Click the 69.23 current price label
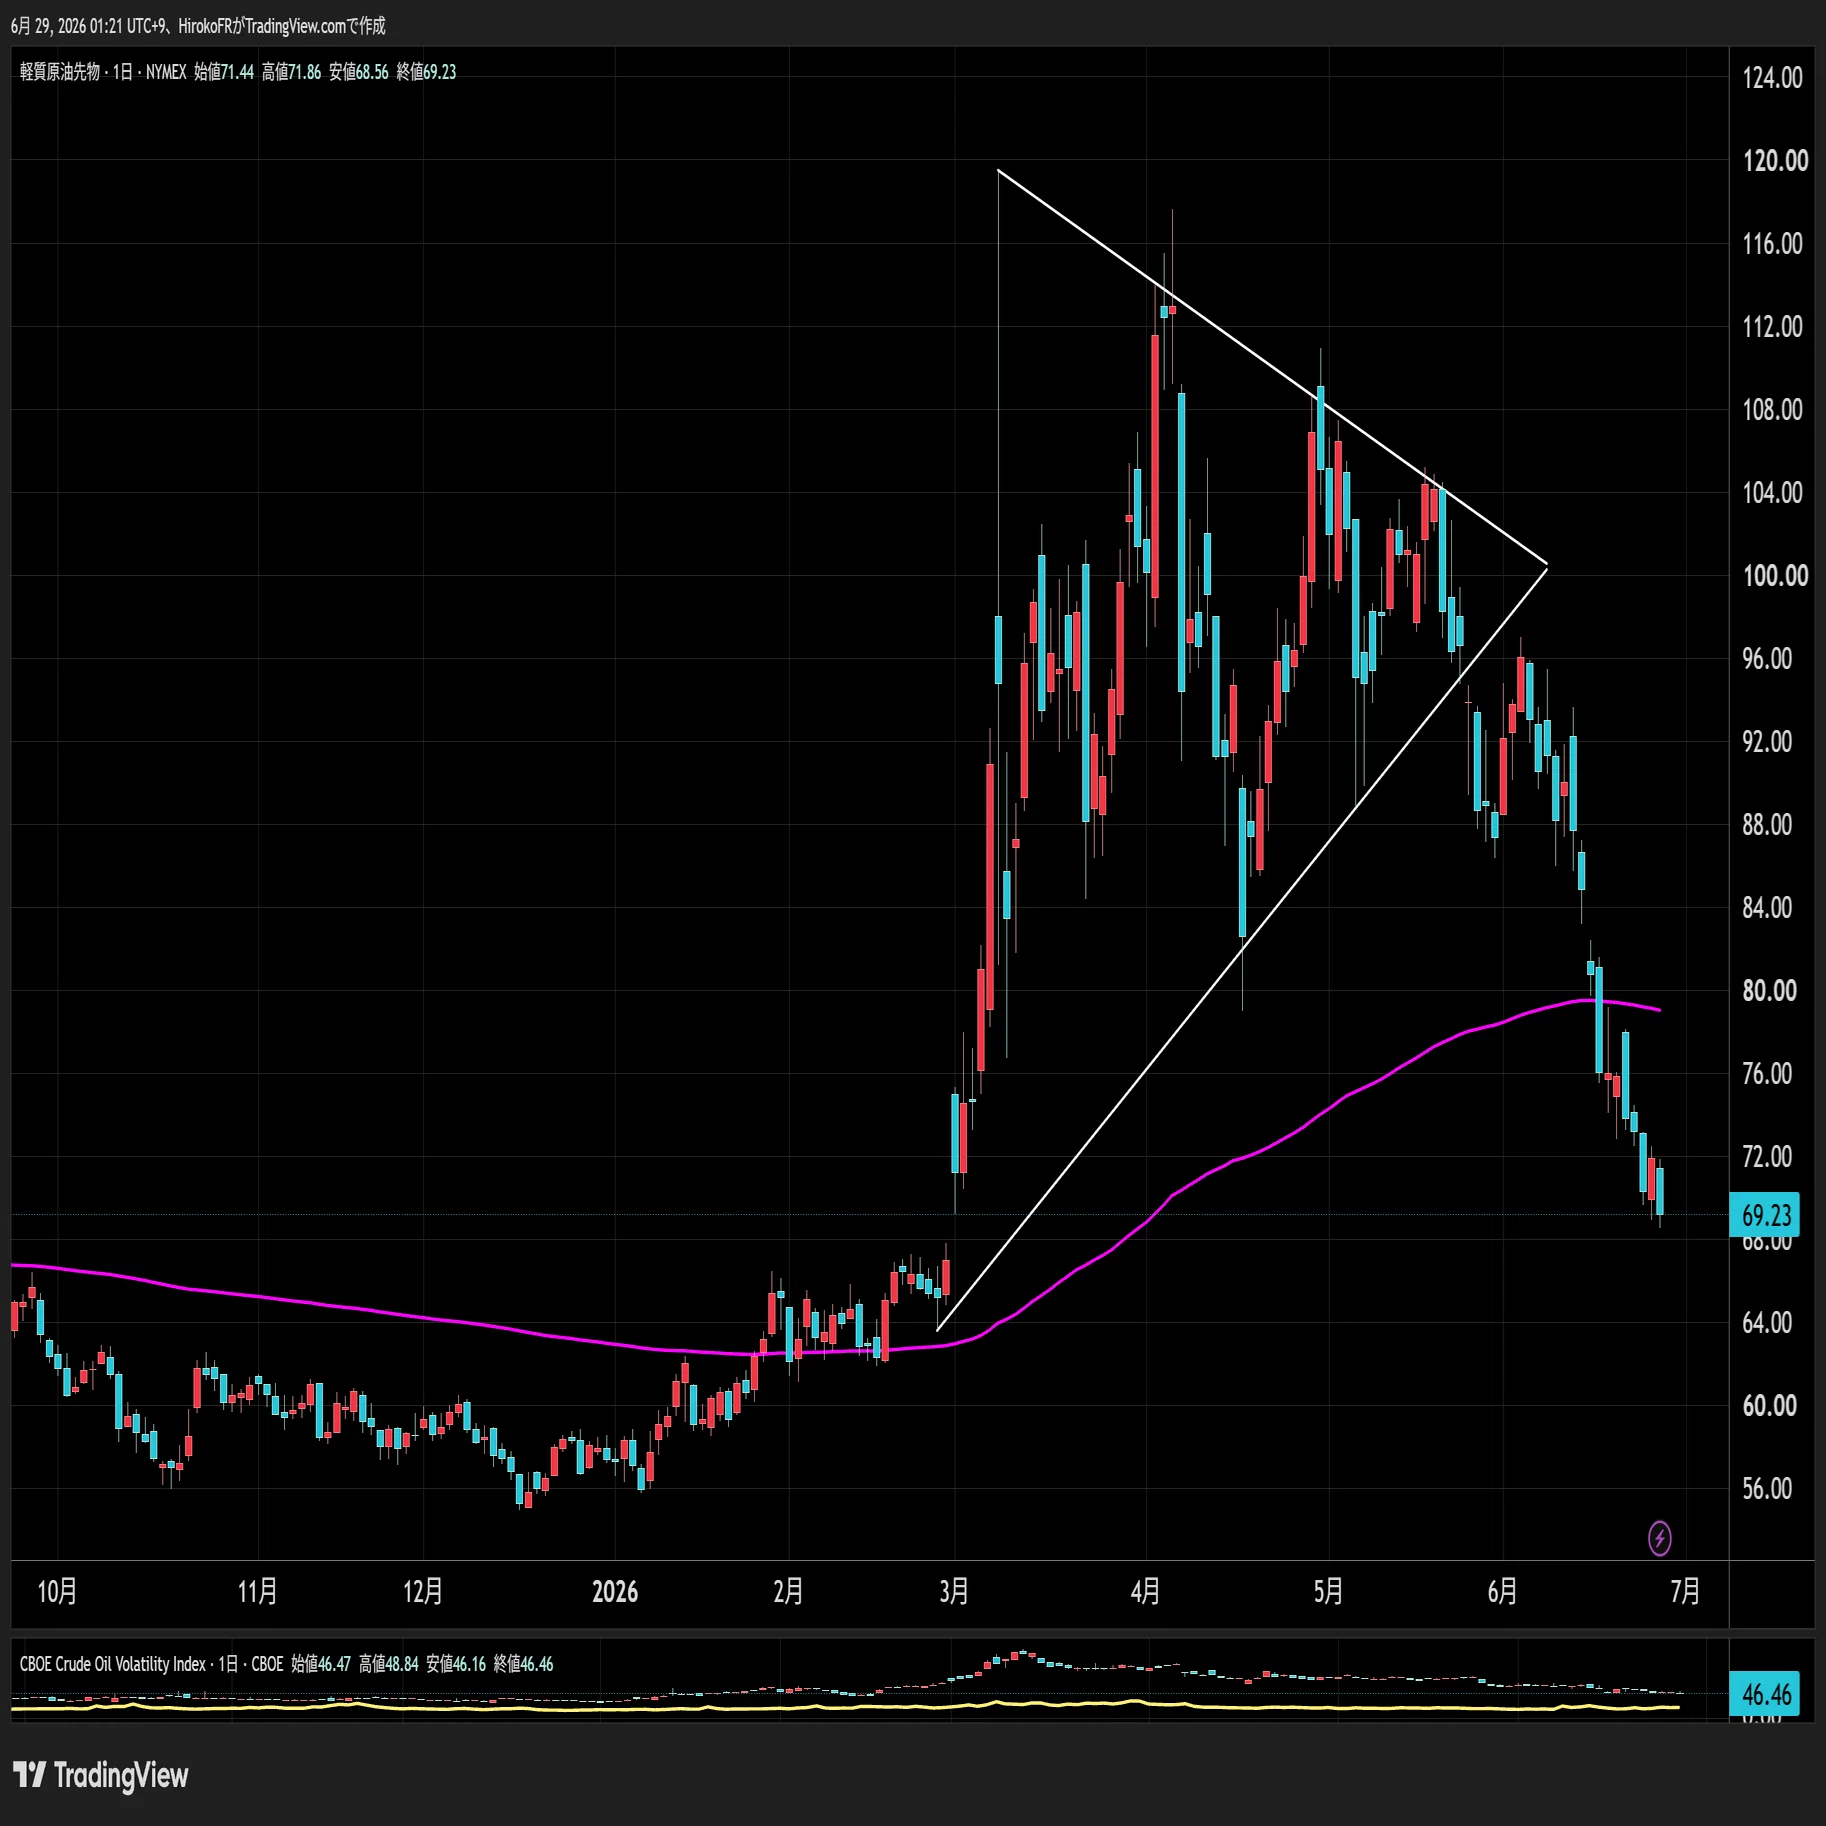Image resolution: width=1826 pixels, height=1826 pixels. [x=1765, y=1215]
